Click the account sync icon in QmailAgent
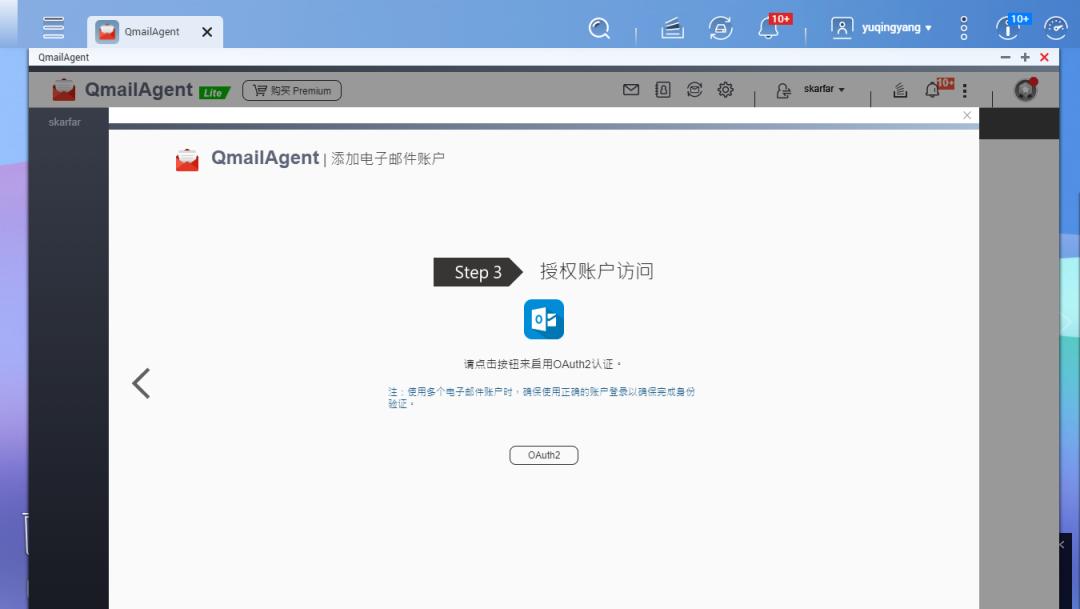Screen dimensions: 1080x609 pyautogui.click(x=694, y=89)
